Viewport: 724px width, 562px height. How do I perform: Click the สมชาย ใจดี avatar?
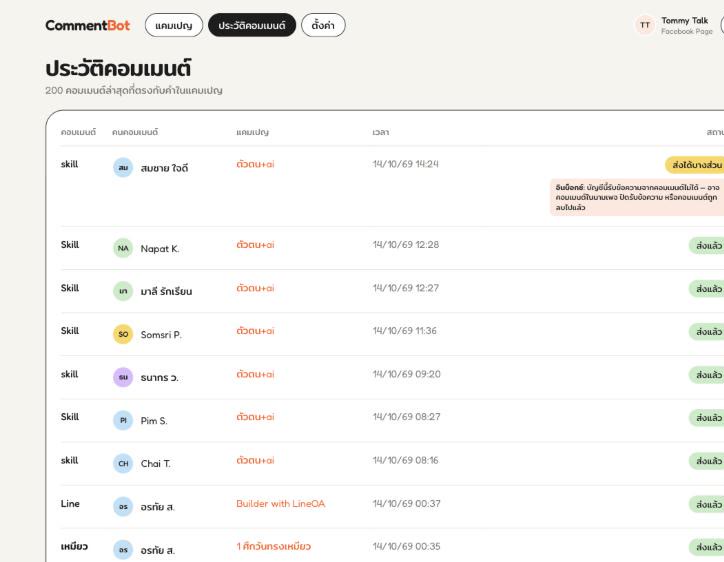point(123,168)
